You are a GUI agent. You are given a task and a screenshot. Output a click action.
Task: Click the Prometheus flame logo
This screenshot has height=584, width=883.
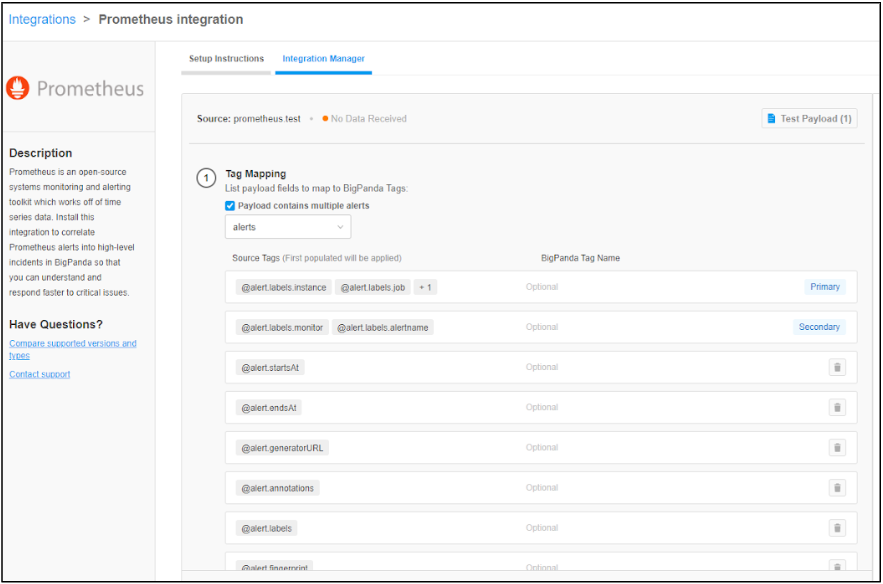(17, 88)
